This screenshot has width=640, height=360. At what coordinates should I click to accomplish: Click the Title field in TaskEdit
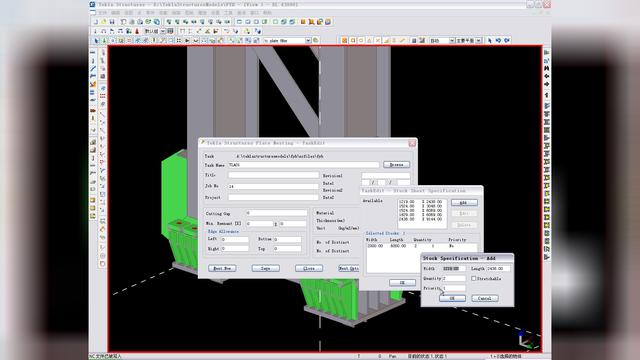(x=273, y=175)
